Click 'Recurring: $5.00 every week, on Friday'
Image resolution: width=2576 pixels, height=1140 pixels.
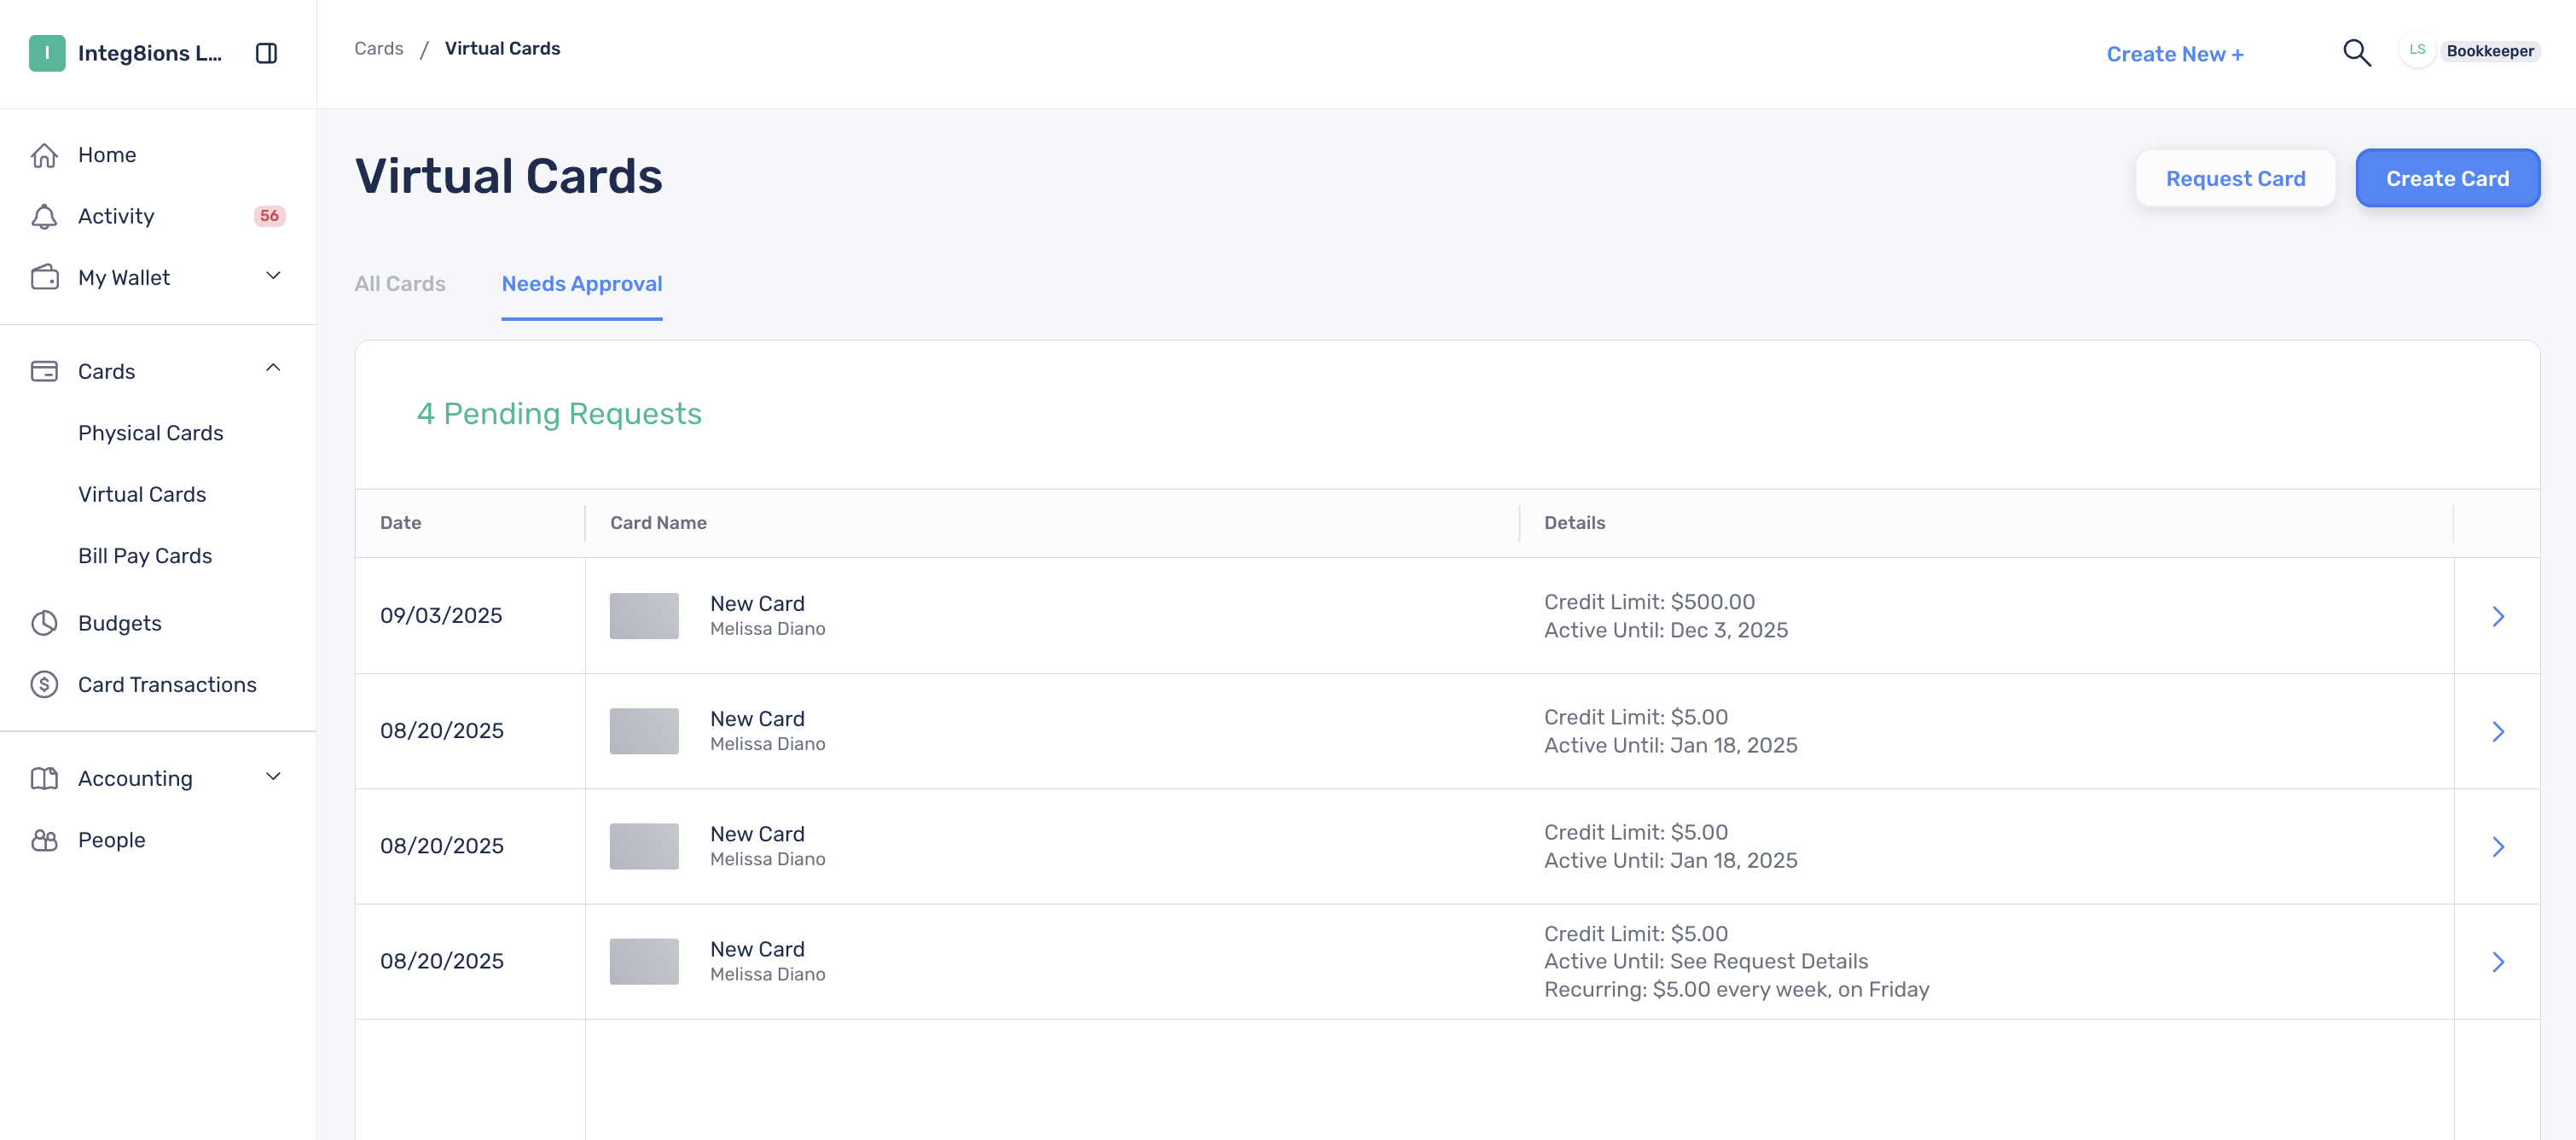1736,989
